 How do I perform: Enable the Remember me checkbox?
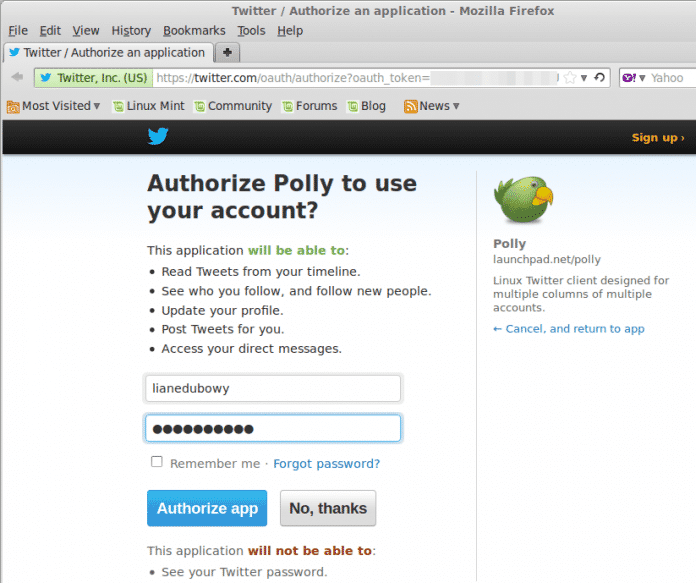(x=156, y=462)
